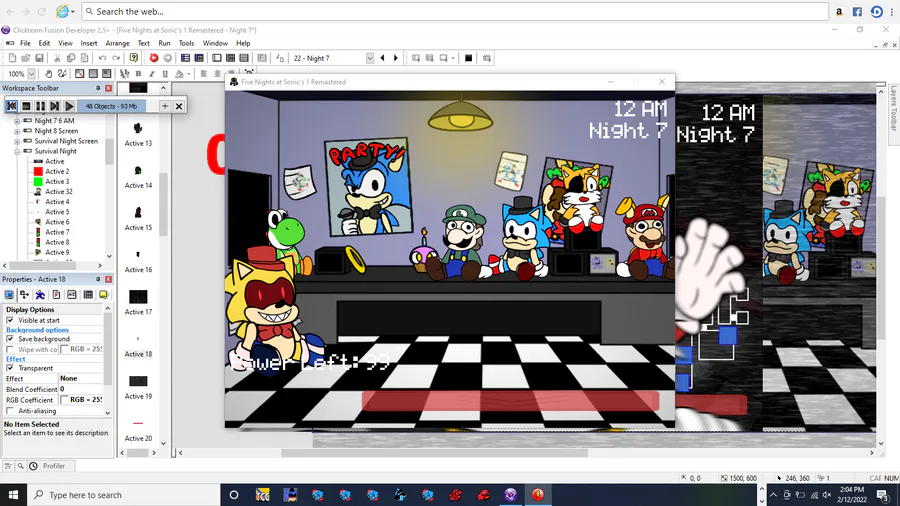Screen dimensions: 900x506
Task: Toggle Underline text formatting
Action: [x=165, y=73]
